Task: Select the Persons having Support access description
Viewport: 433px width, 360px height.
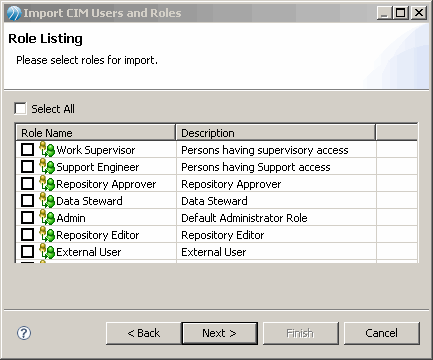Action: tap(256, 167)
